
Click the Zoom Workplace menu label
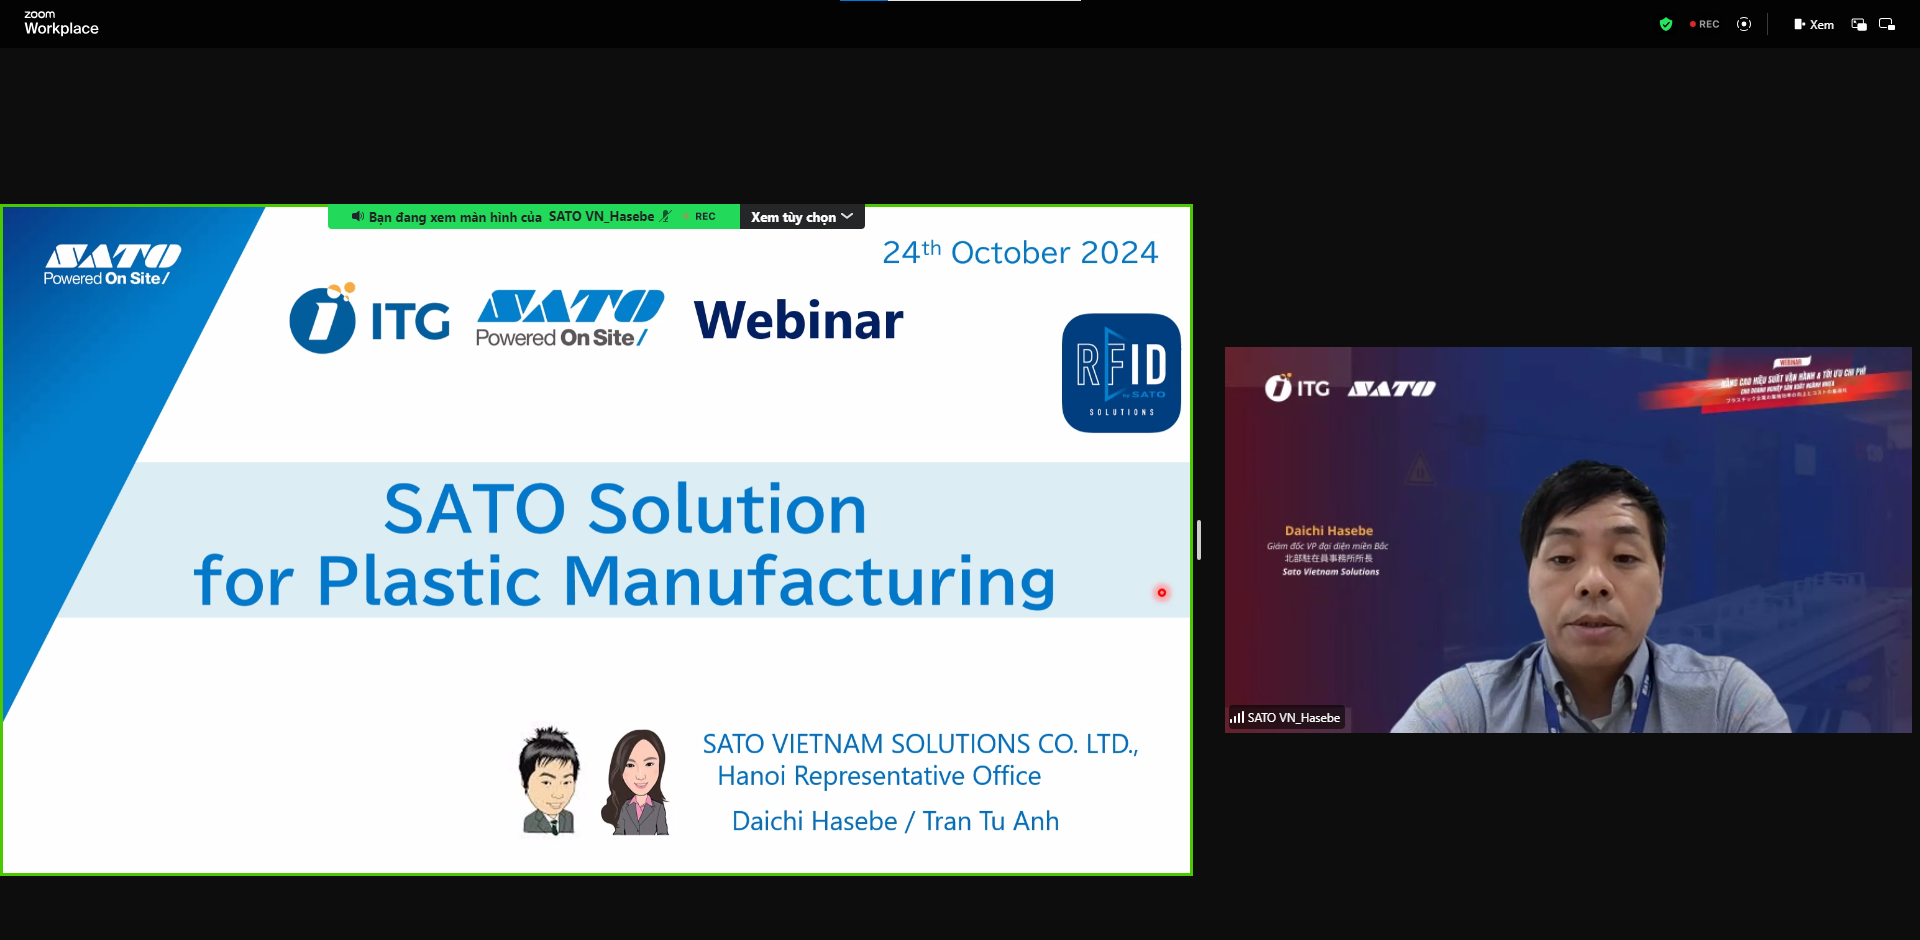point(60,23)
